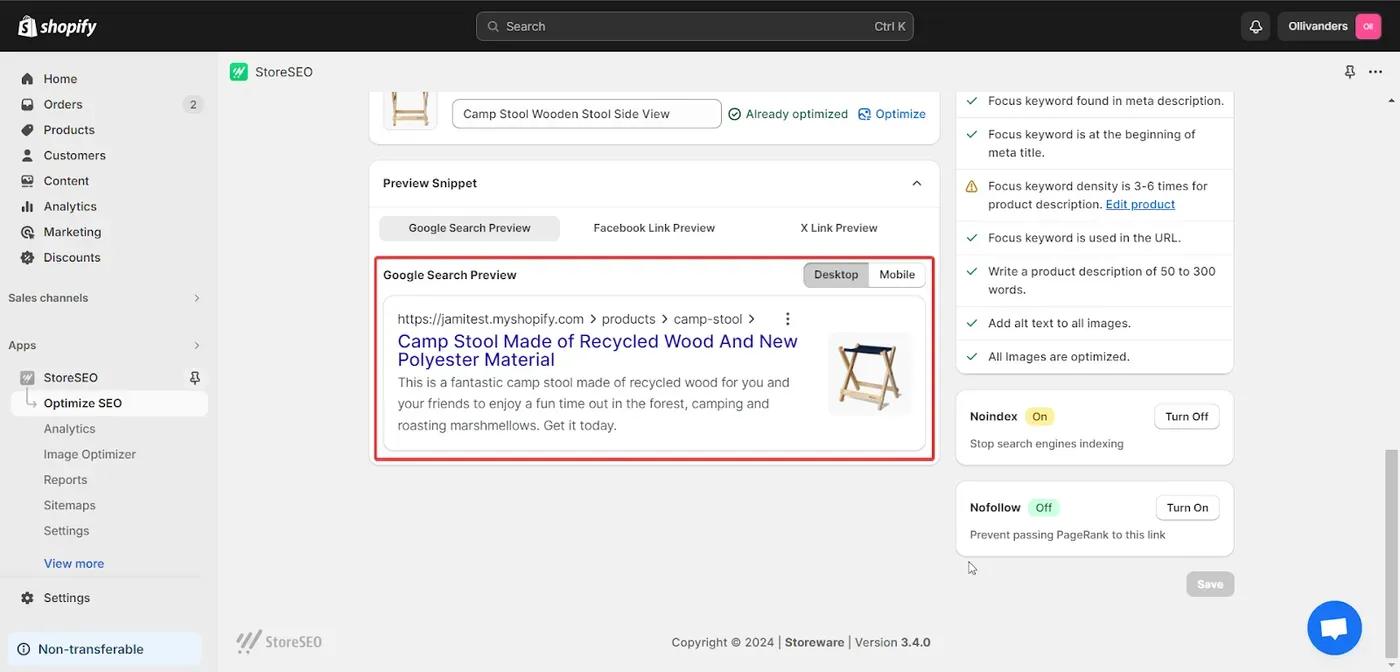Click the Non-transferable info icon
The height and width of the screenshot is (672, 1400).
point(24,649)
